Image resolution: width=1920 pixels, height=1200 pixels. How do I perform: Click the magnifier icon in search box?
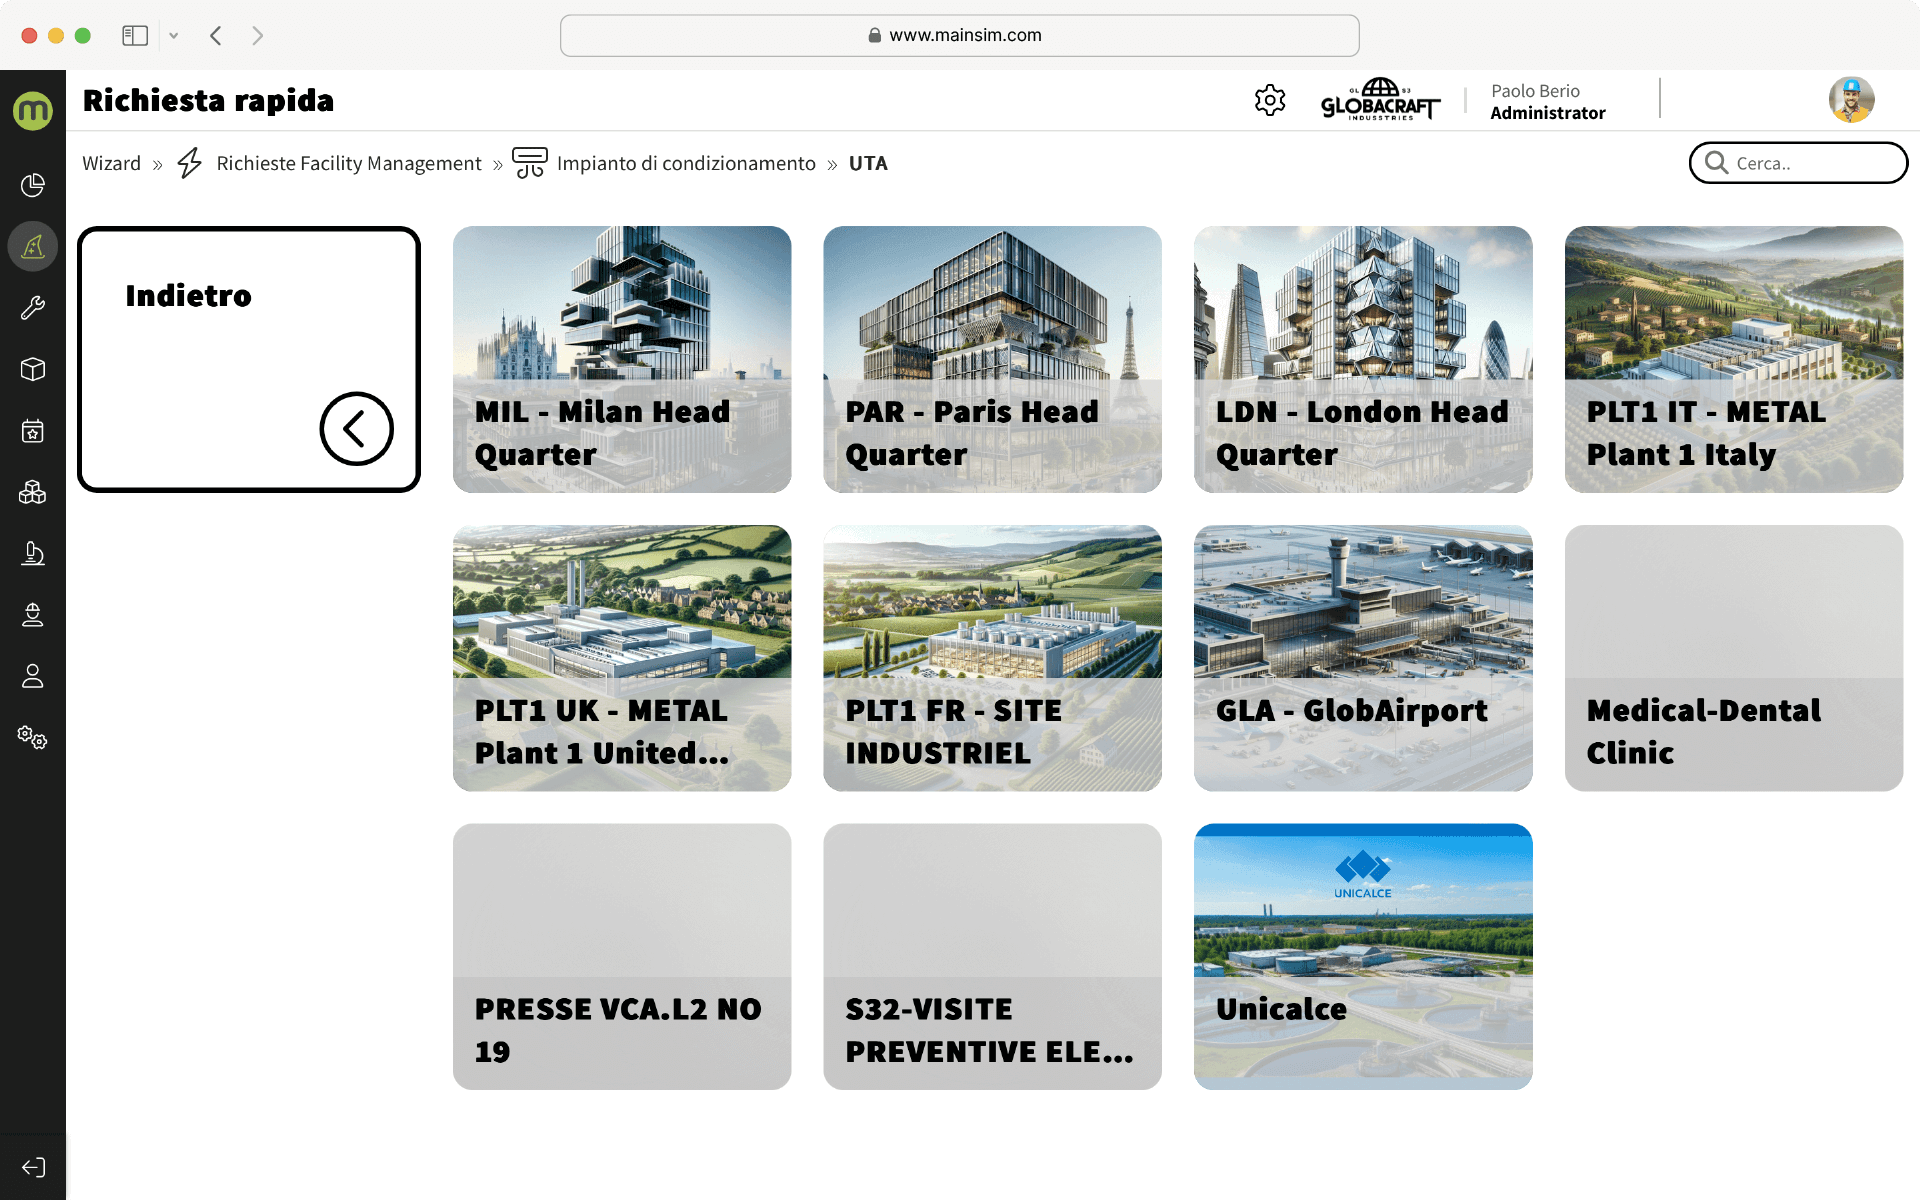tap(1717, 163)
